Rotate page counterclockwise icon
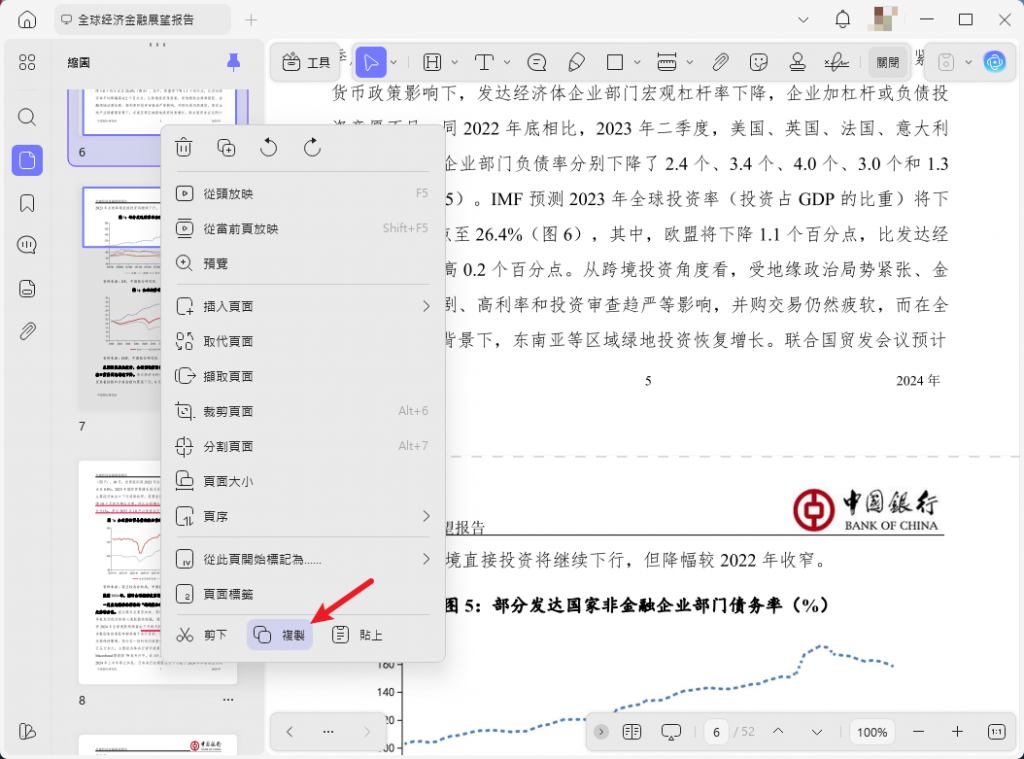1024x759 pixels. click(x=268, y=148)
